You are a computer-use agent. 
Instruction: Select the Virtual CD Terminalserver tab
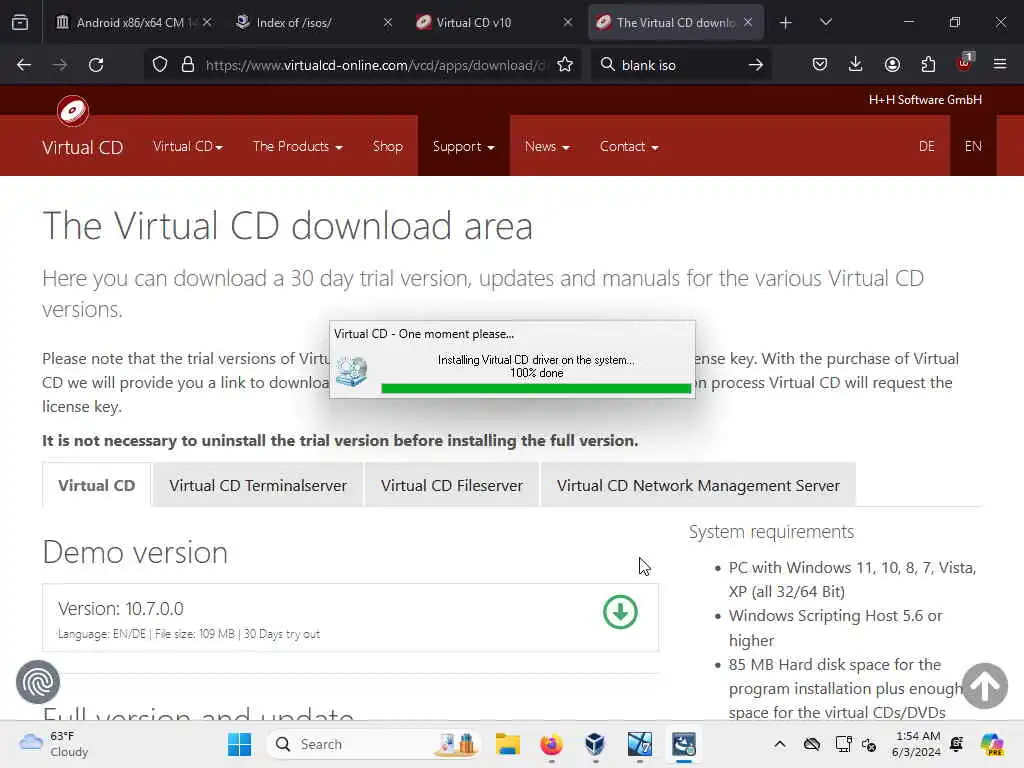tap(257, 485)
